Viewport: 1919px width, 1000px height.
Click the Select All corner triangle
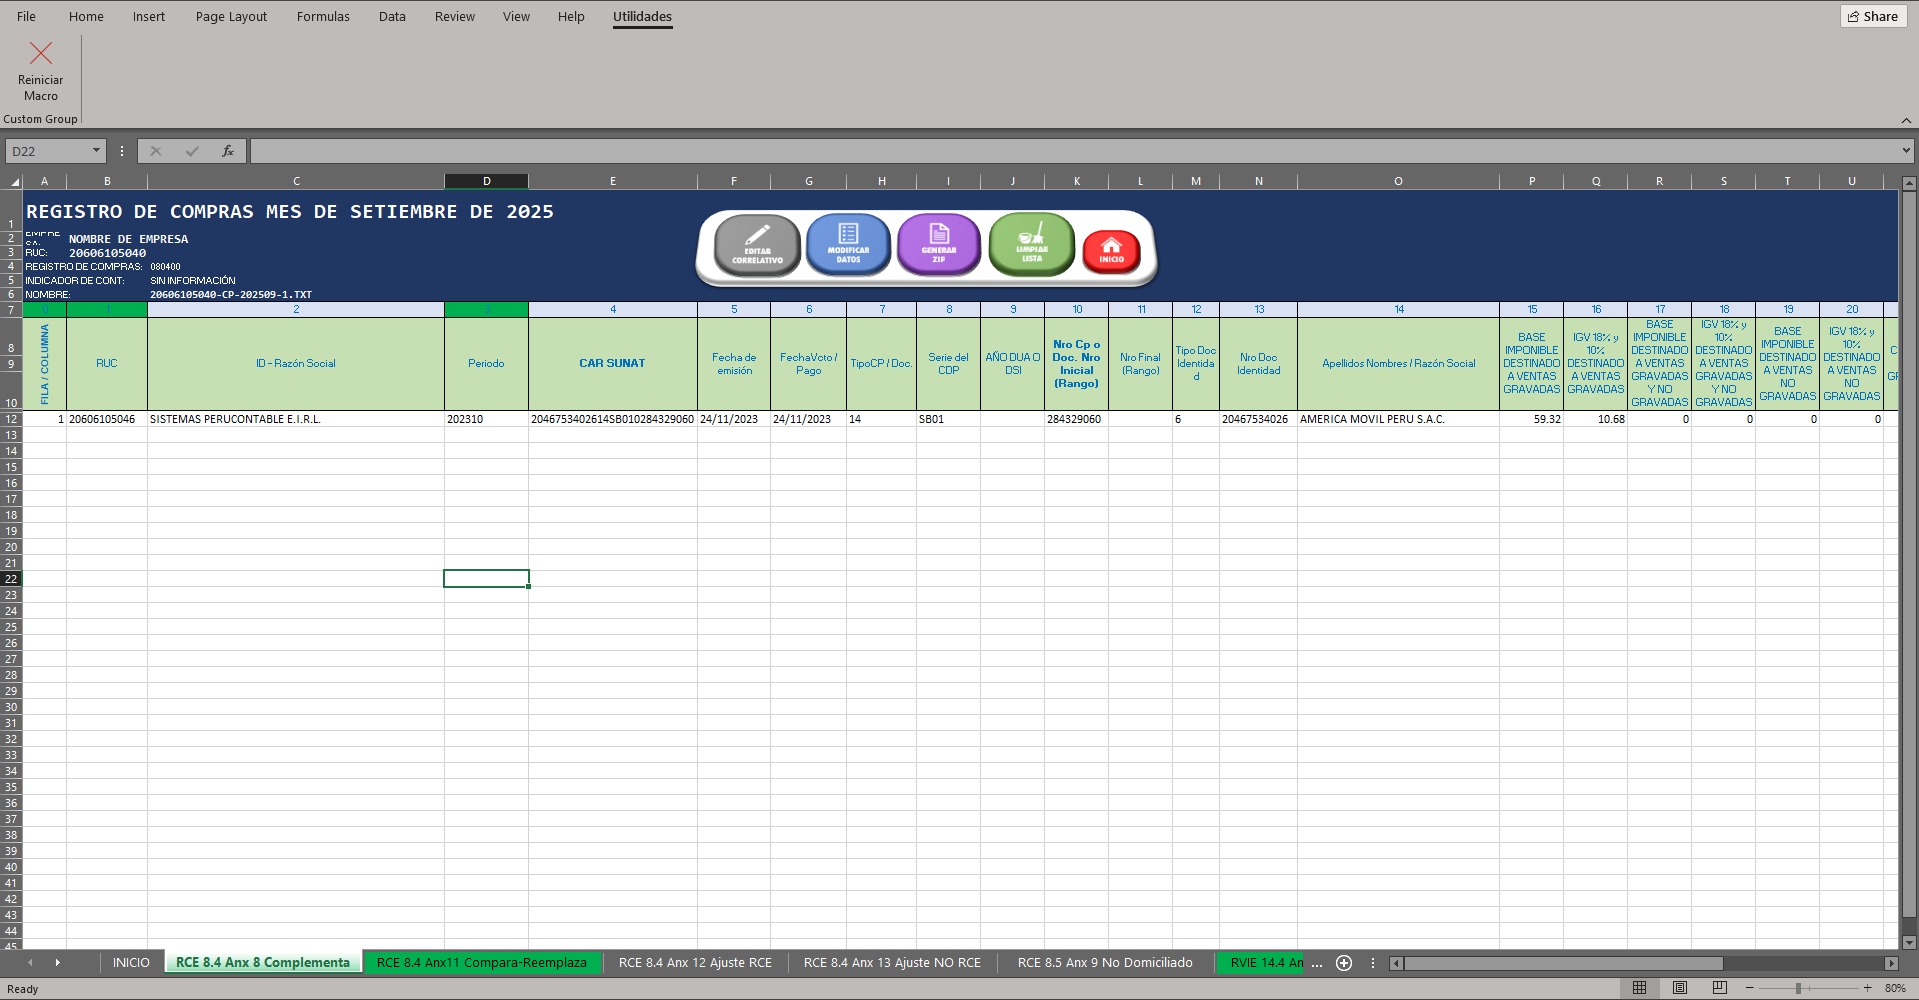(14, 181)
